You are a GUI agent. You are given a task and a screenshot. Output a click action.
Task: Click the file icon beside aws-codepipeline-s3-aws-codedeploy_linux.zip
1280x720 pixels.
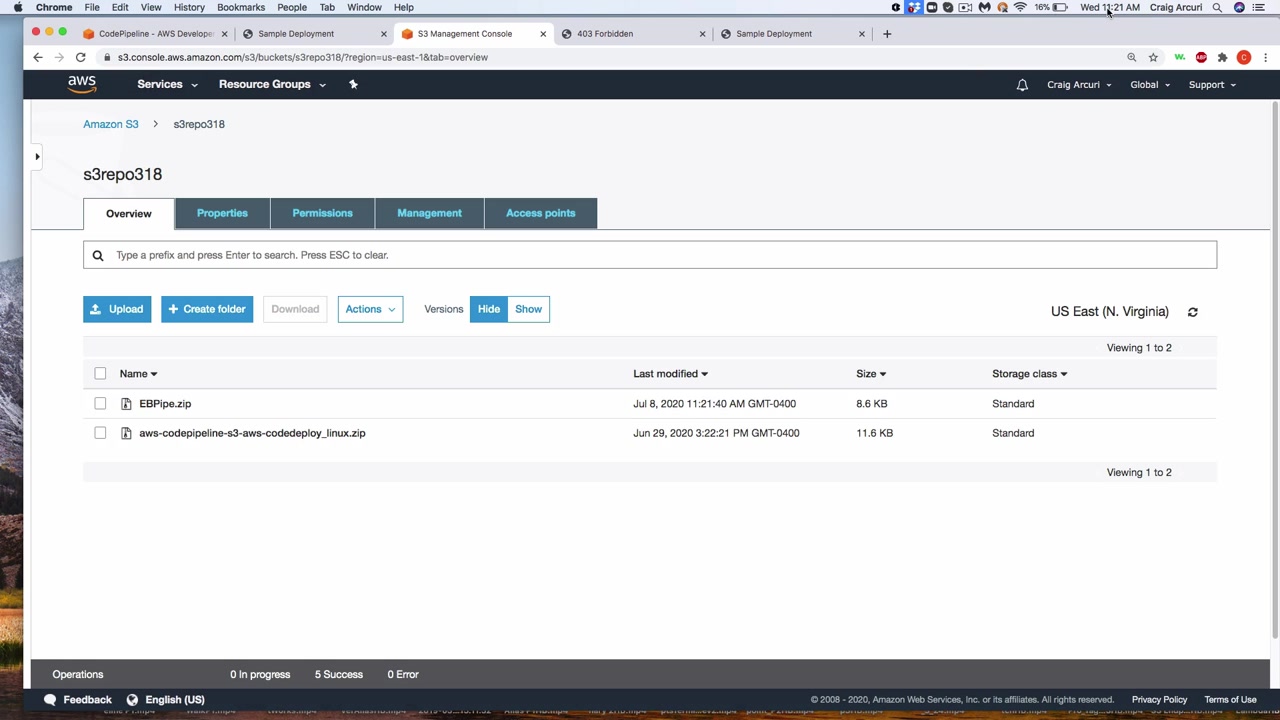tap(126, 433)
